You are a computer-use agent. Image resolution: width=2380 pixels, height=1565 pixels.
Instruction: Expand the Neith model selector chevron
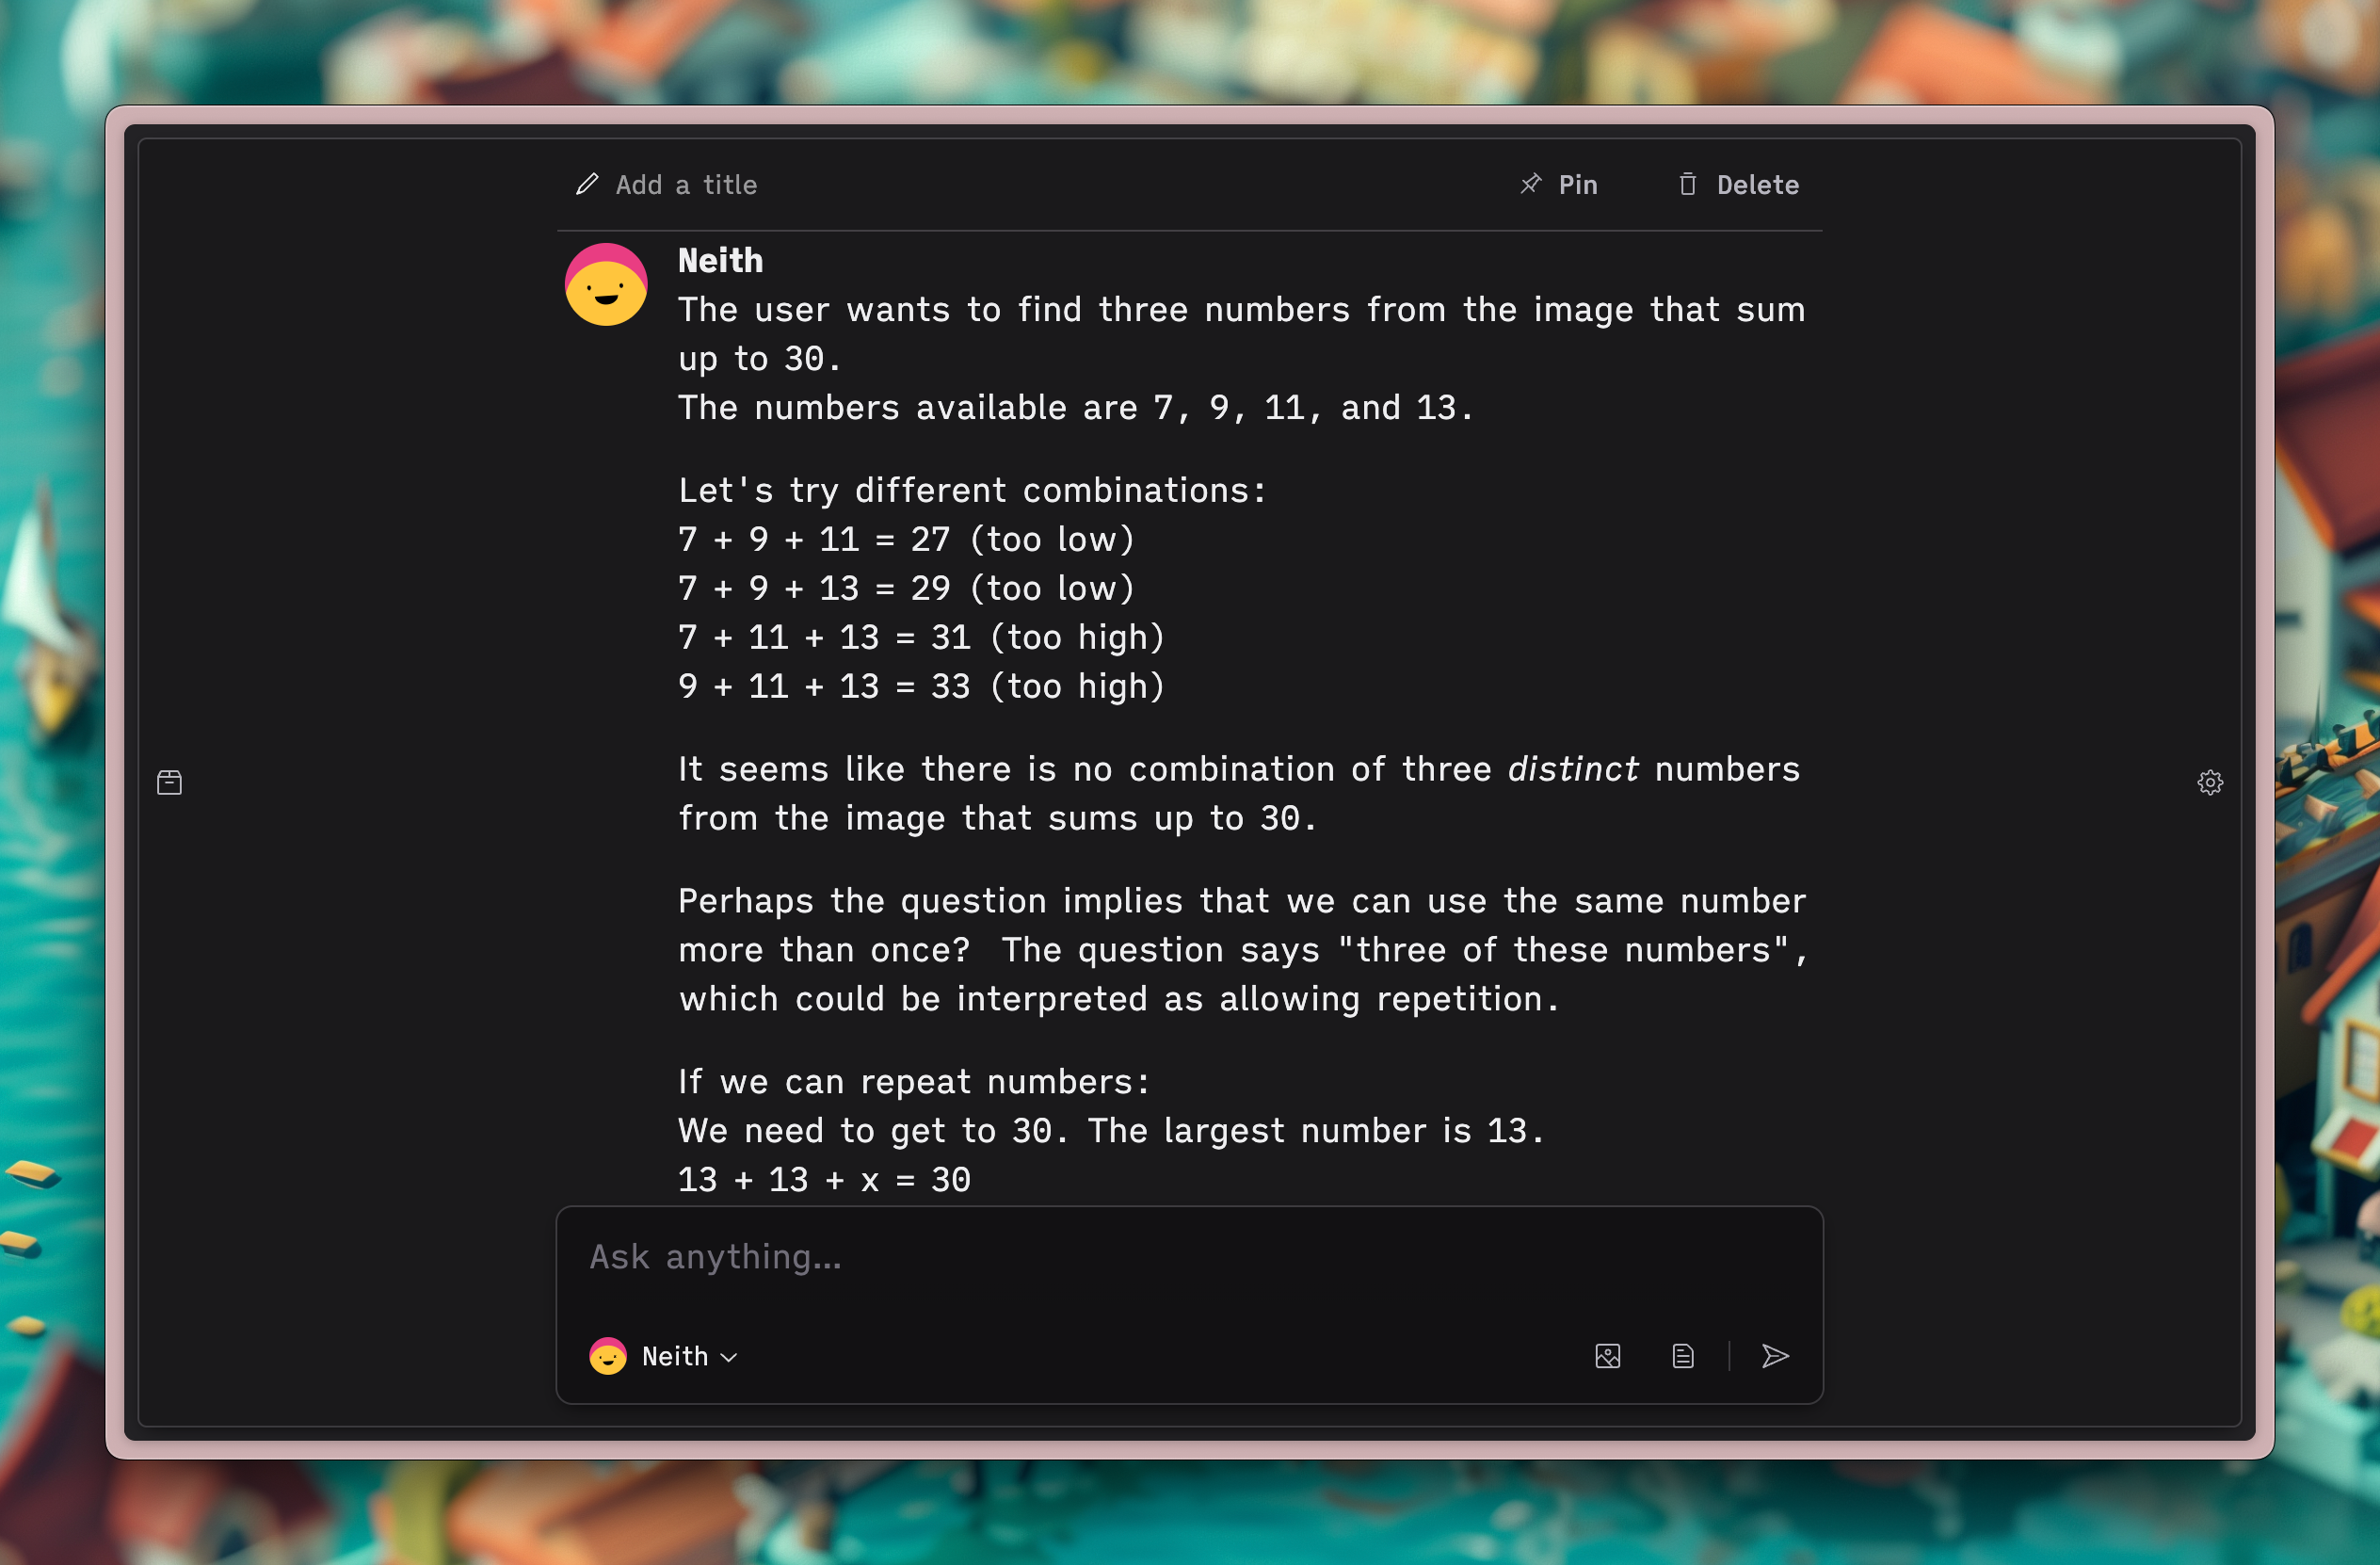pos(729,1357)
